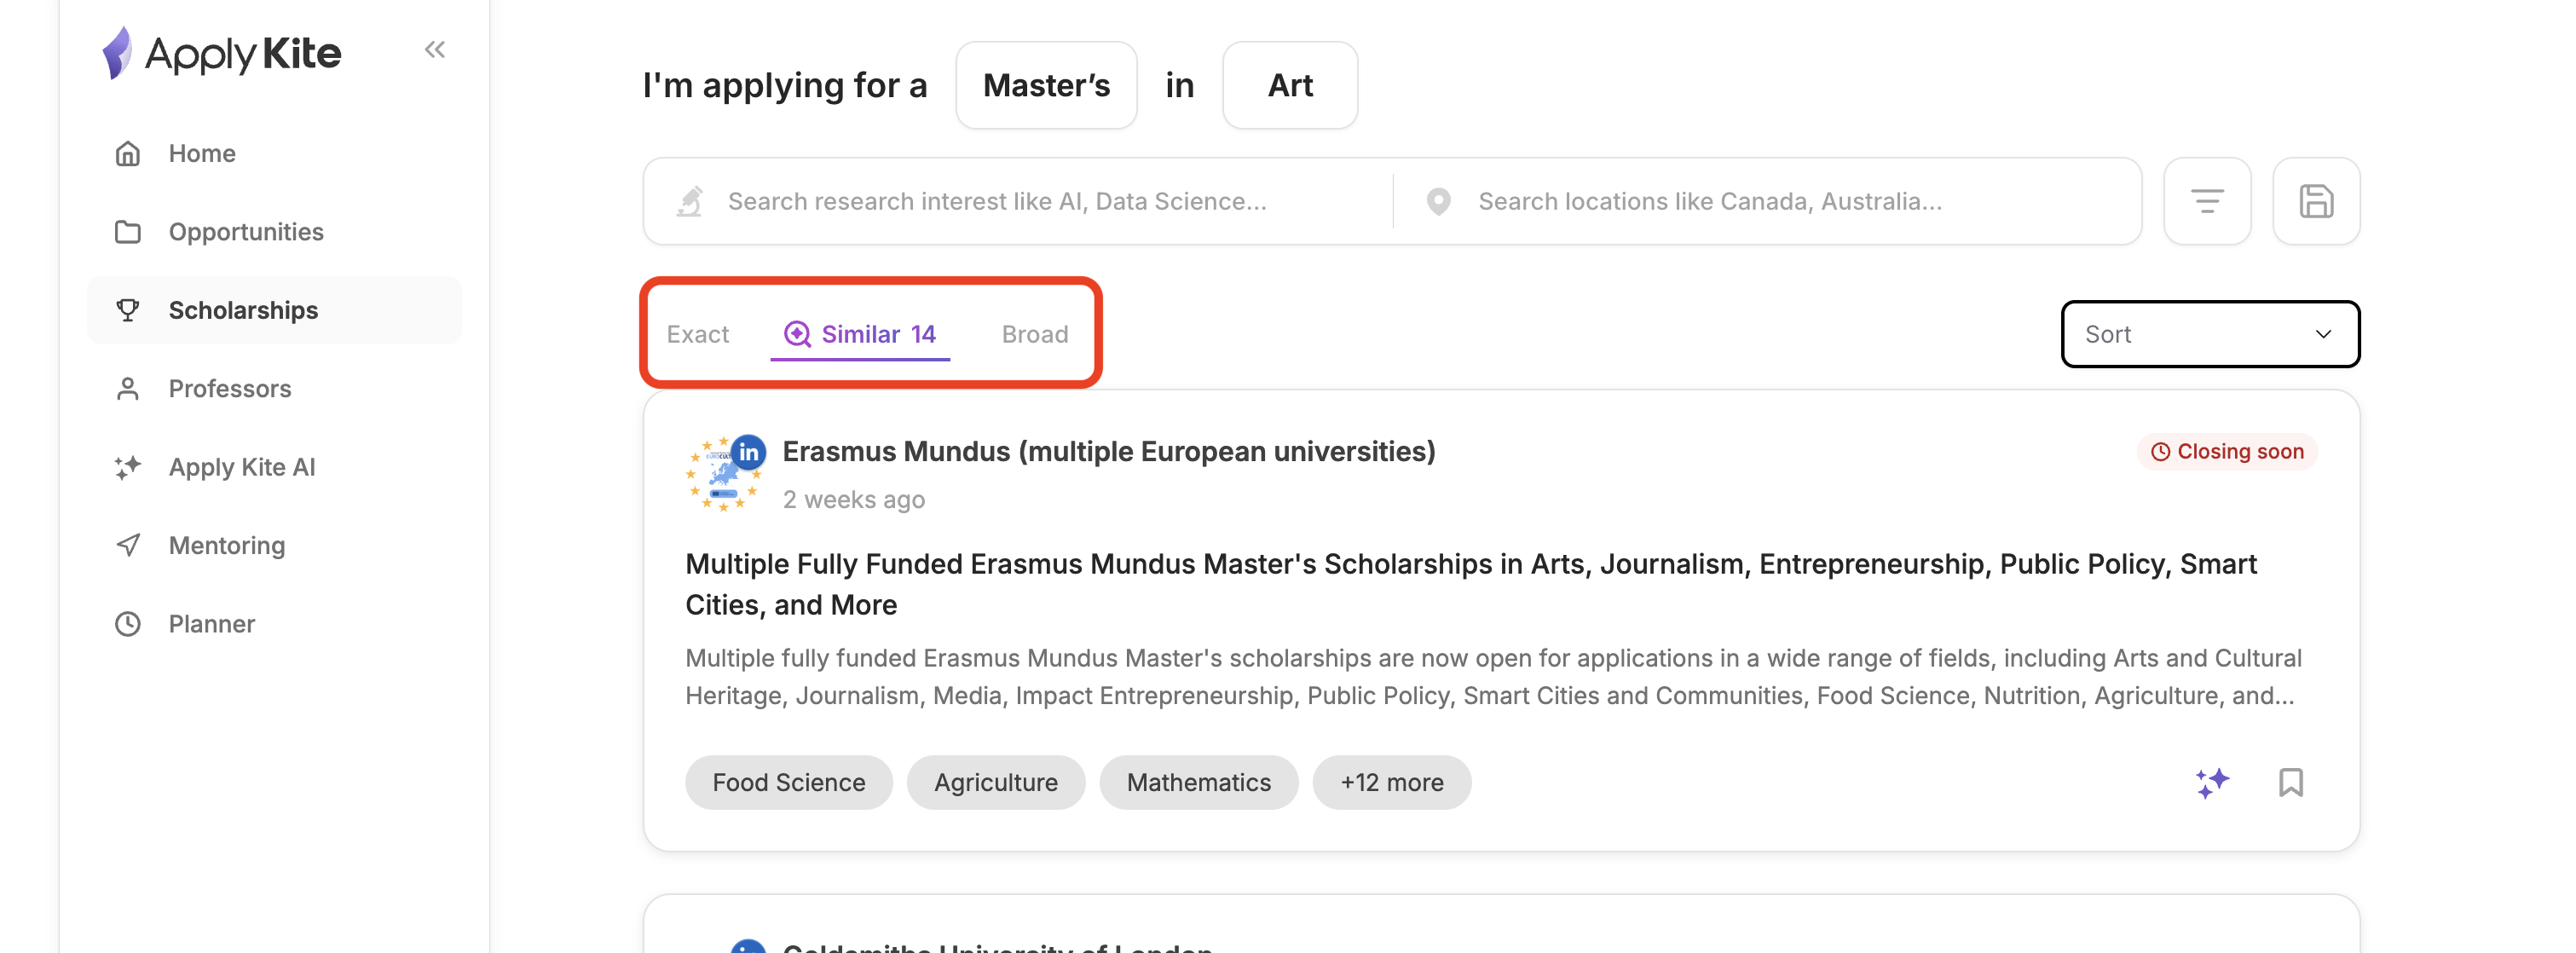Click the AI sparkle icon on scholarship card
The image size is (2576, 953).
(x=2212, y=782)
